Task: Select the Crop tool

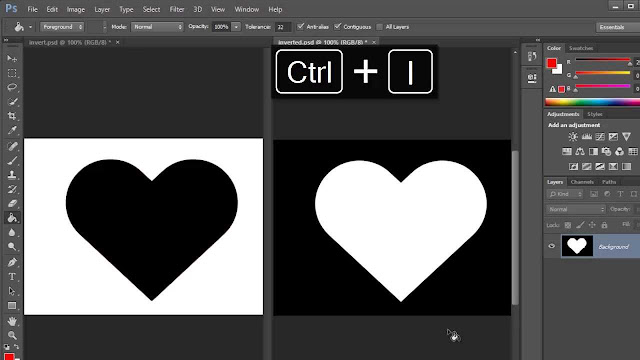Action: tap(12, 116)
